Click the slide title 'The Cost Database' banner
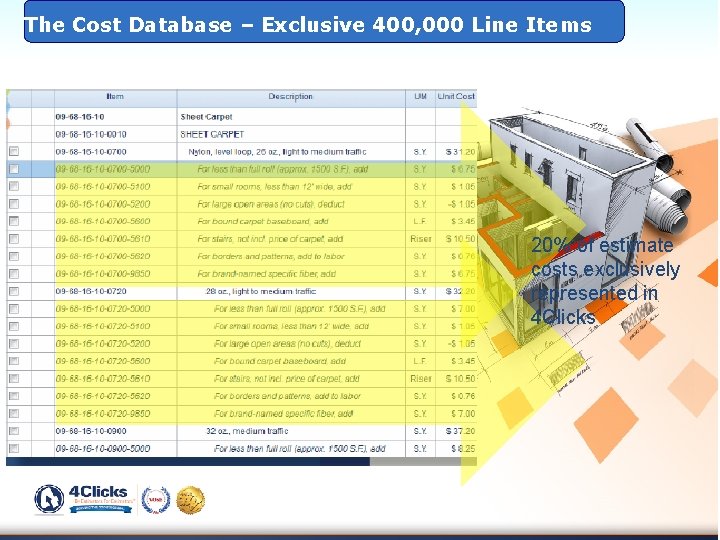The height and width of the screenshot is (540, 720). 324,22
